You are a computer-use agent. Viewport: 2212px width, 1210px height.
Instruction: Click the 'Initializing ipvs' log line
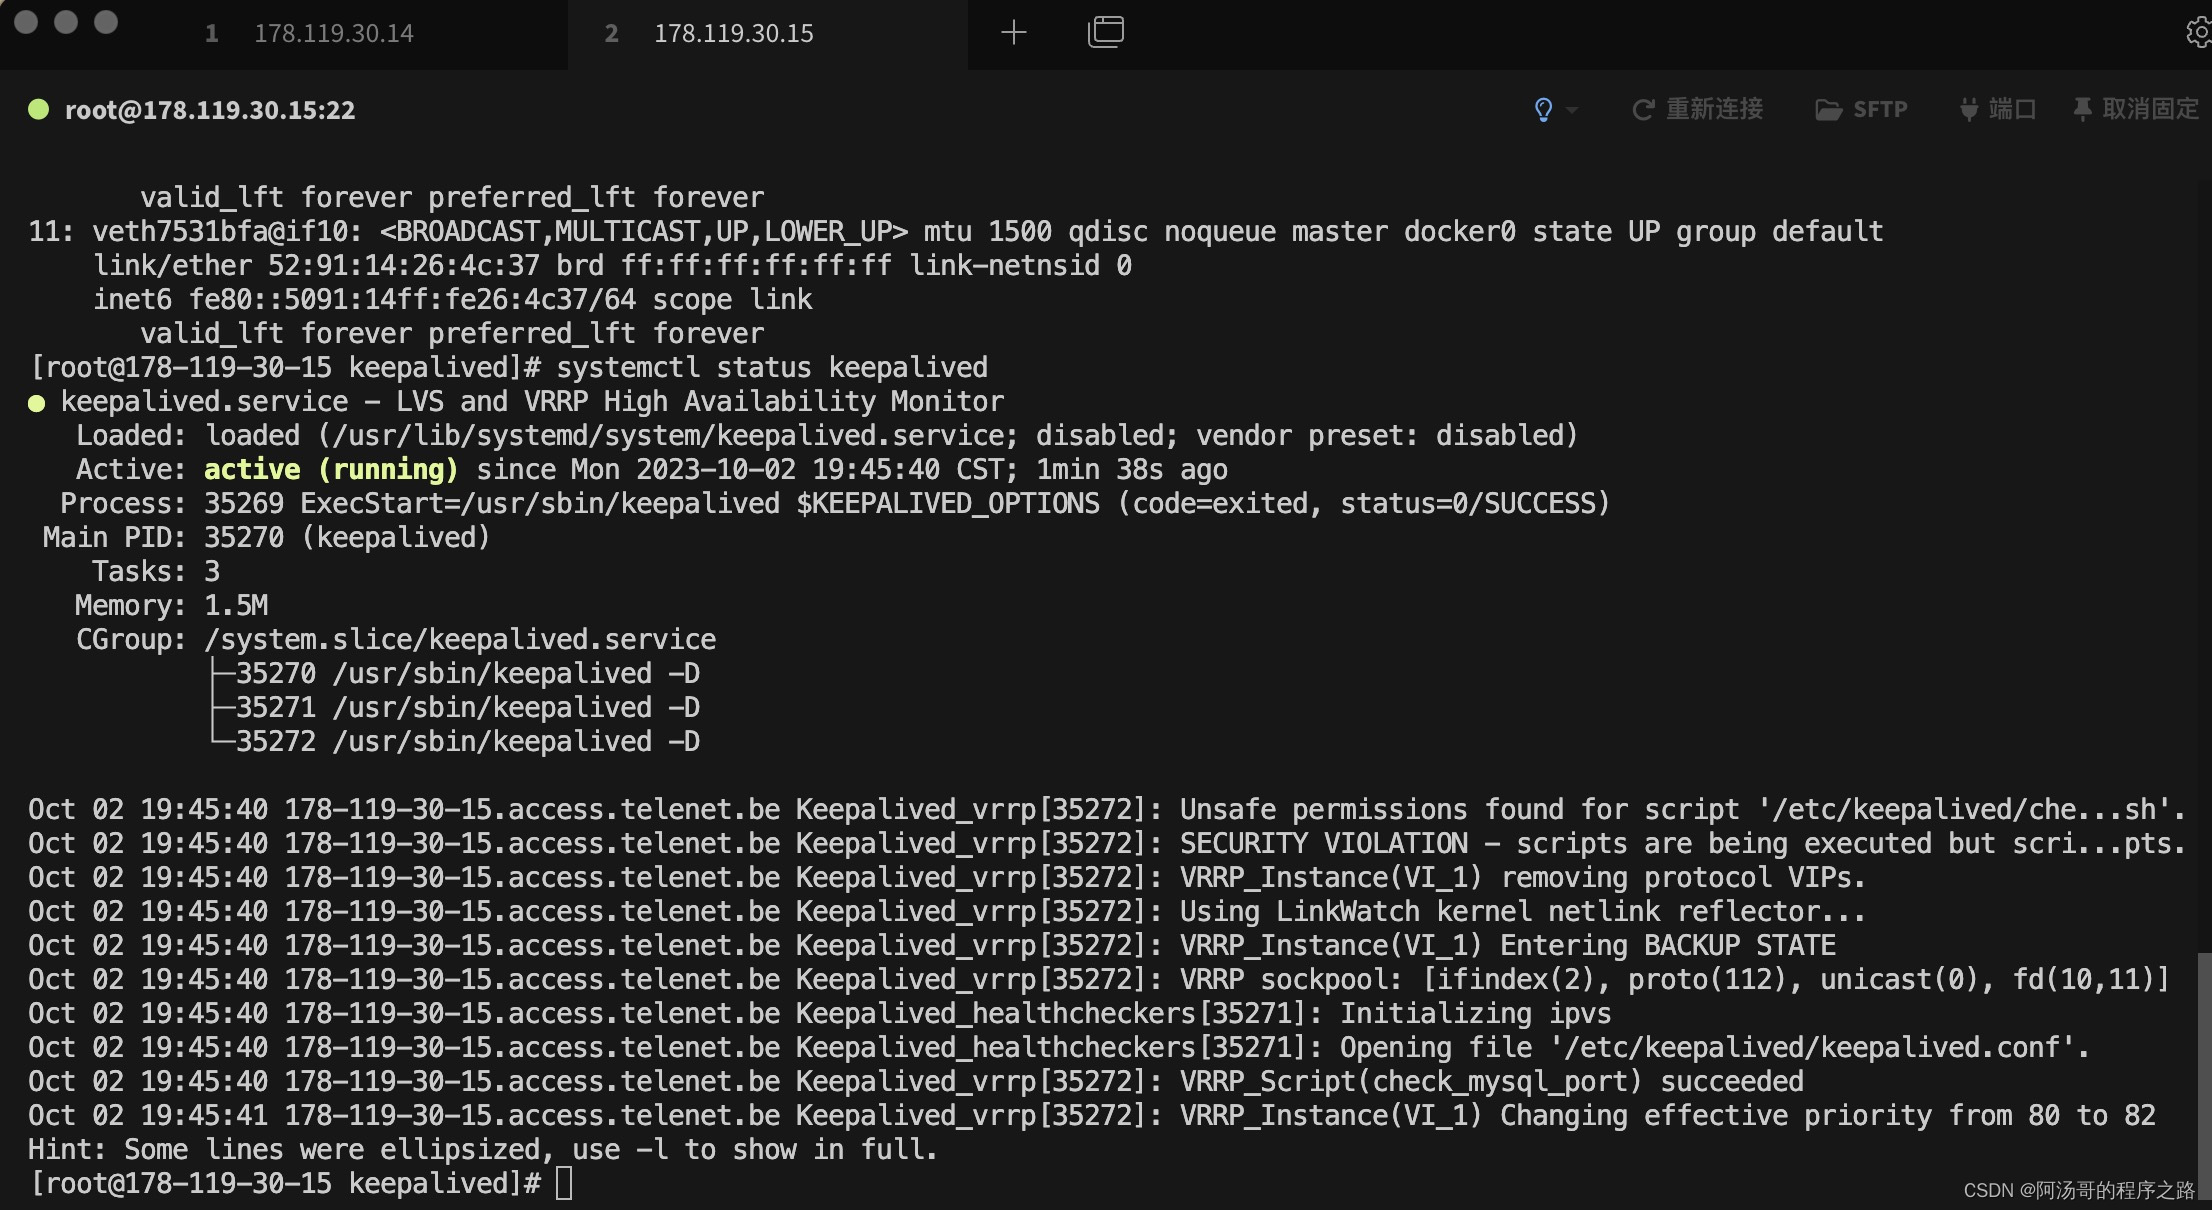click(x=820, y=1013)
